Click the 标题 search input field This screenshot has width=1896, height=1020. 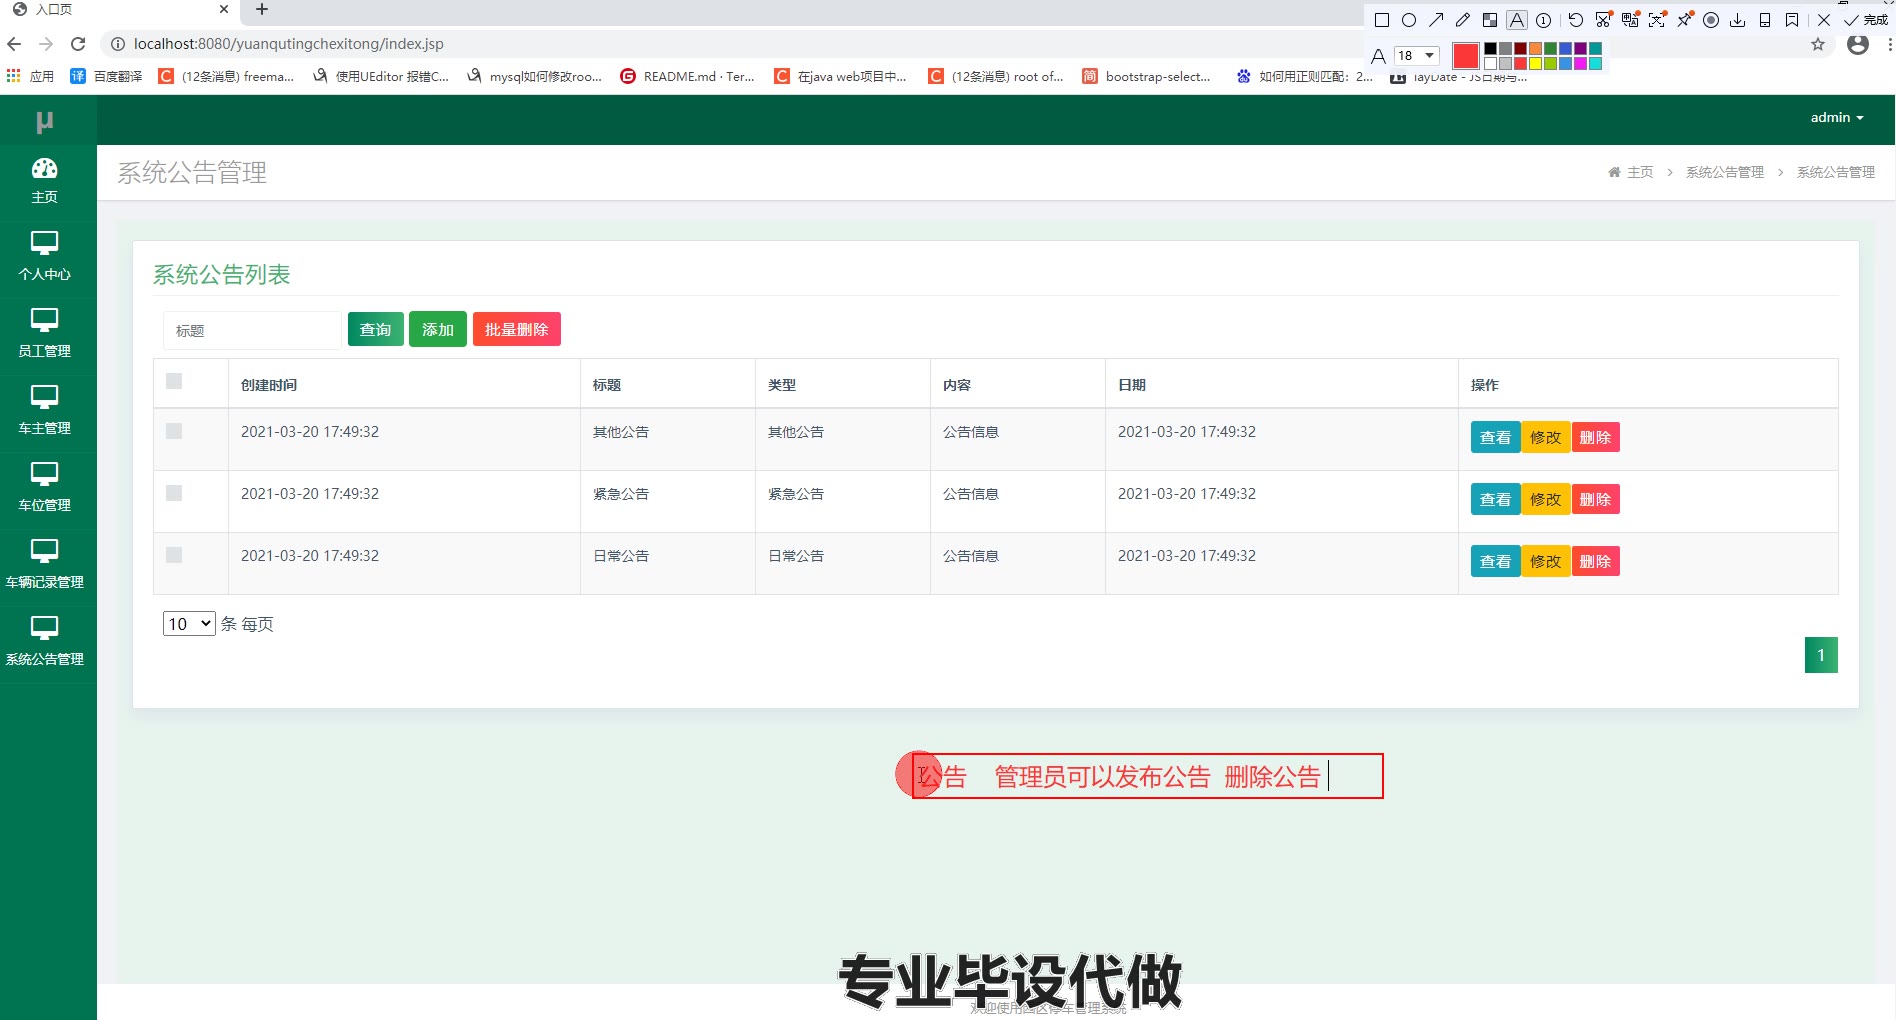tap(252, 331)
